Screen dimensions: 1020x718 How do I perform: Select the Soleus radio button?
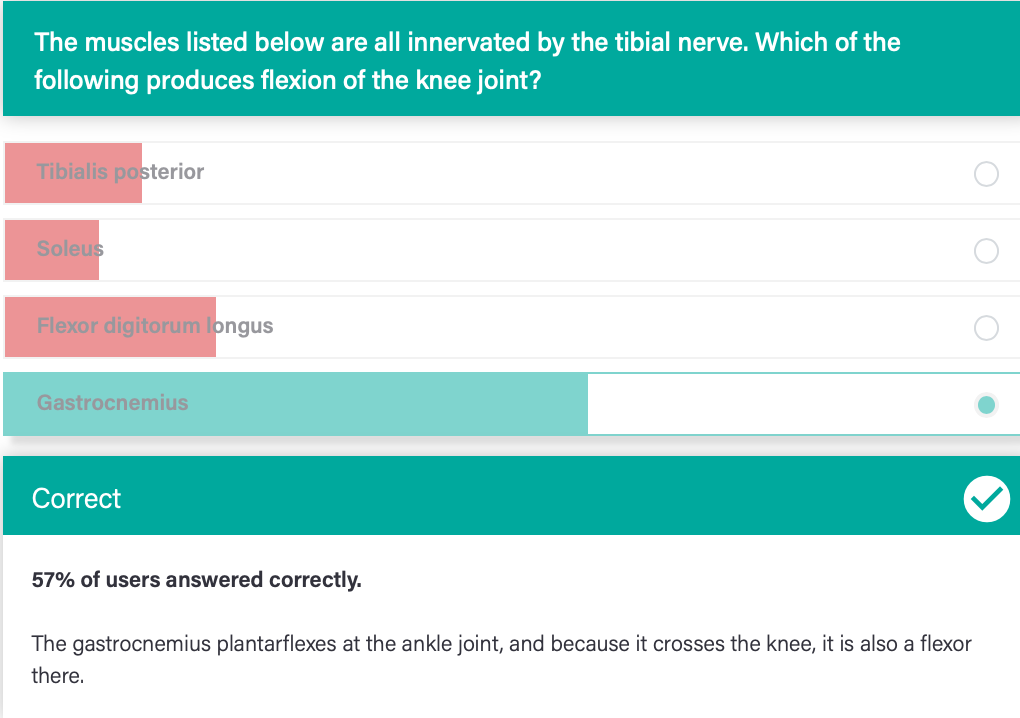tap(986, 250)
